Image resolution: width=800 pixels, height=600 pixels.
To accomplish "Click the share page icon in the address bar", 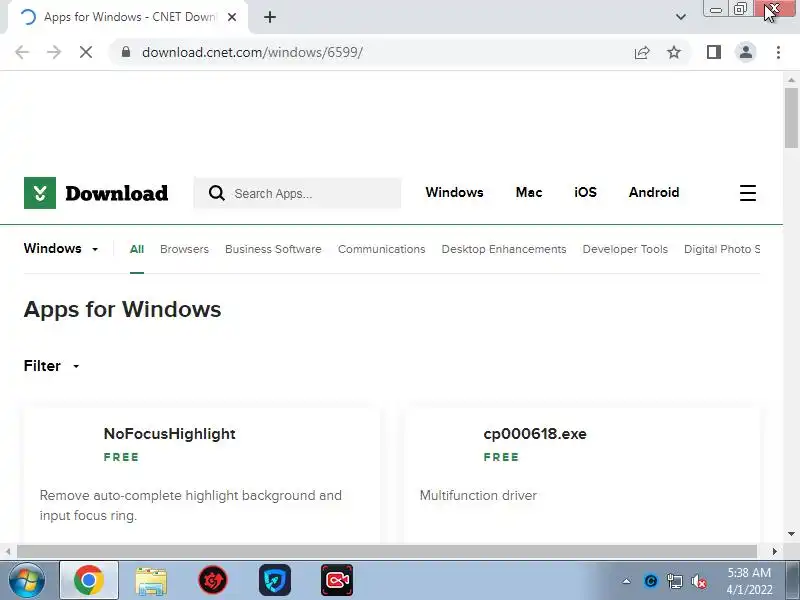I will click(642, 52).
